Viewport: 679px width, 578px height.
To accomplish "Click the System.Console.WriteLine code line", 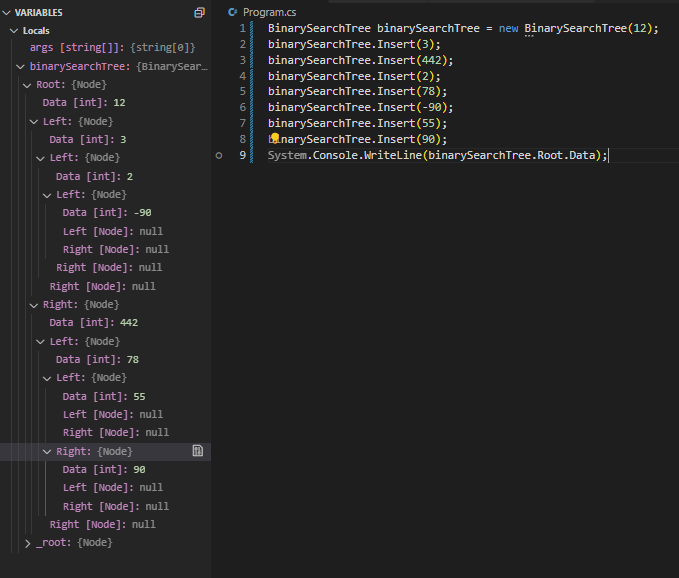I will [436, 155].
